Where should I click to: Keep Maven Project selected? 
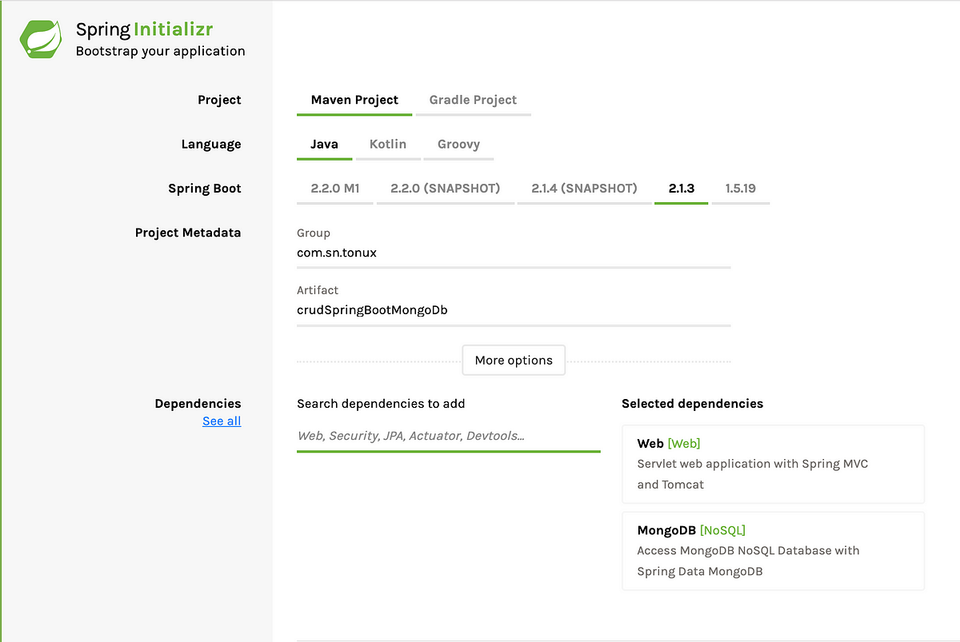(x=354, y=100)
